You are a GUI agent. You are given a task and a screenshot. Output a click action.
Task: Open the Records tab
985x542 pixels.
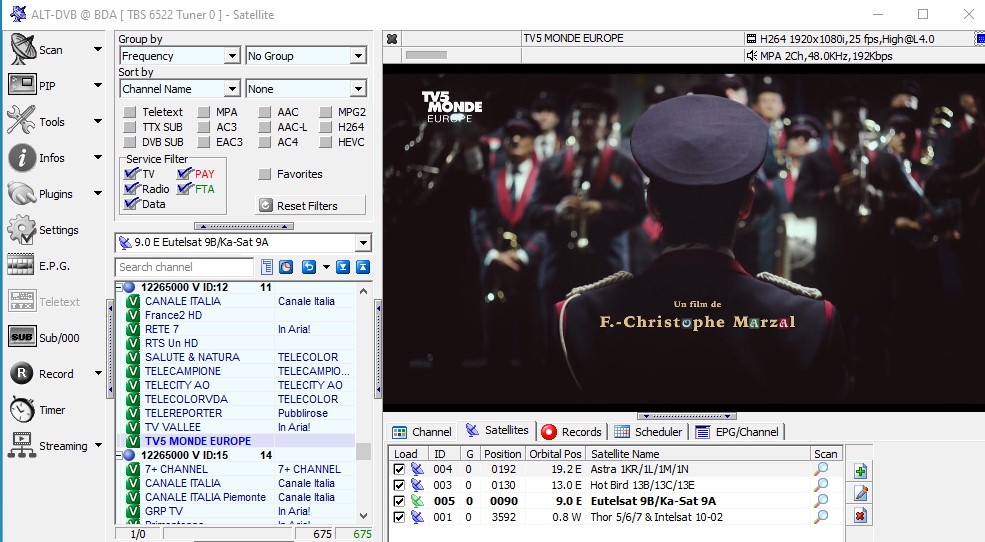[572, 432]
